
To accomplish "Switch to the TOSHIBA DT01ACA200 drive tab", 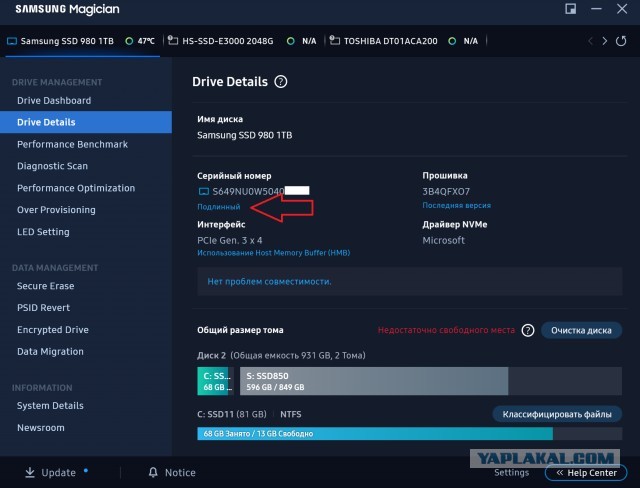I will (405, 41).
